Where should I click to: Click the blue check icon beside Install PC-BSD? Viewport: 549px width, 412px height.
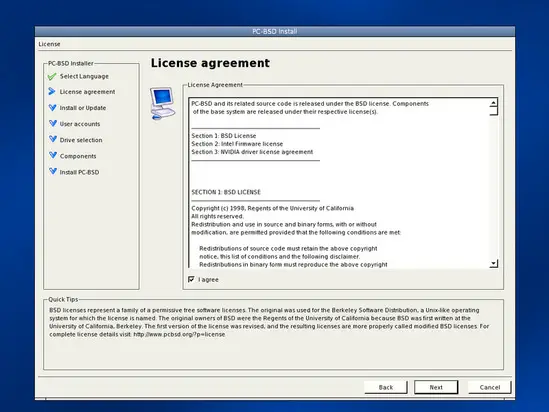click(53, 172)
